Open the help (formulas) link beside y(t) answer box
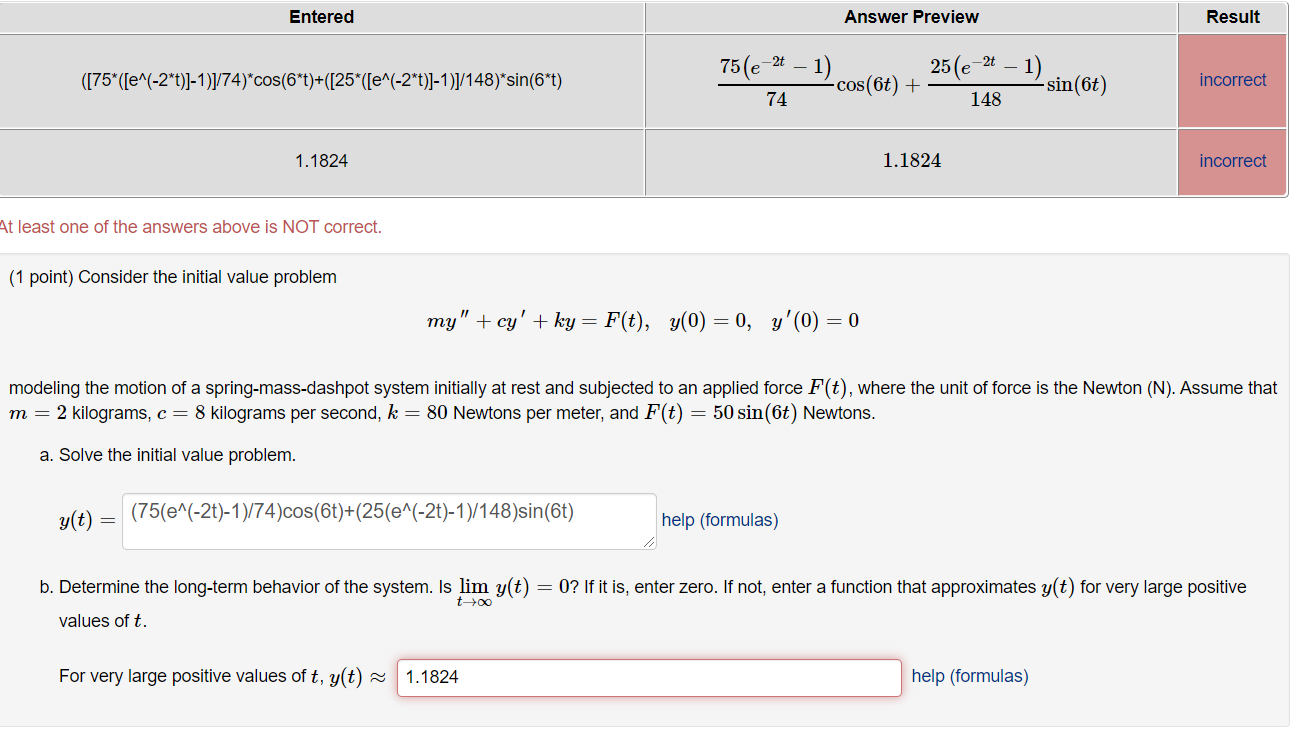Image resolution: width=1305 pixels, height=733 pixels. tap(719, 520)
